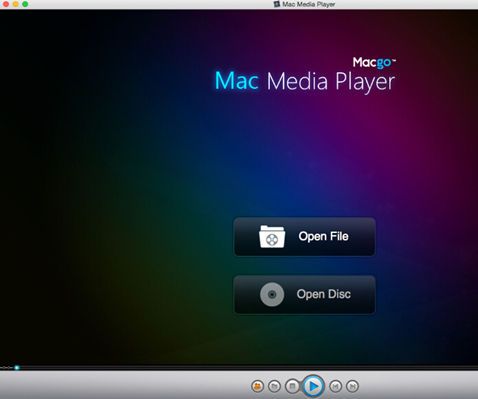
Task: Click the Open File button
Action: point(304,237)
